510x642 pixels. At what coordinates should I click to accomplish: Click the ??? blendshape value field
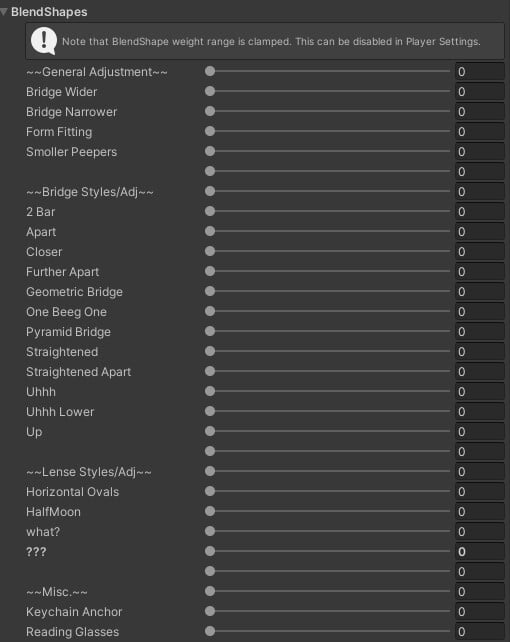pyautogui.click(x=479, y=552)
